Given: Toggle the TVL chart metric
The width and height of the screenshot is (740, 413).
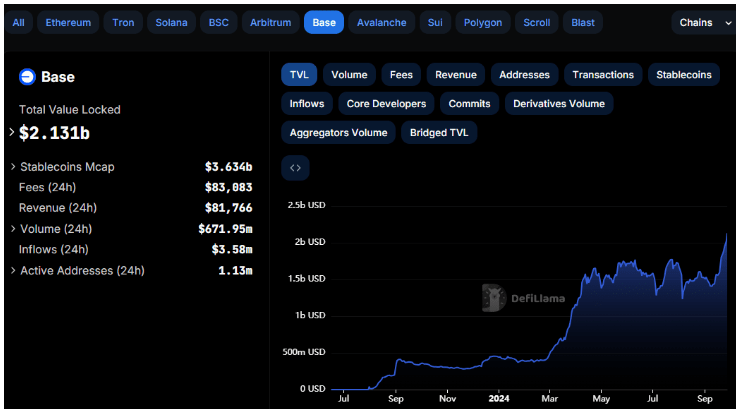Looking at the screenshot, I should 299,75.
